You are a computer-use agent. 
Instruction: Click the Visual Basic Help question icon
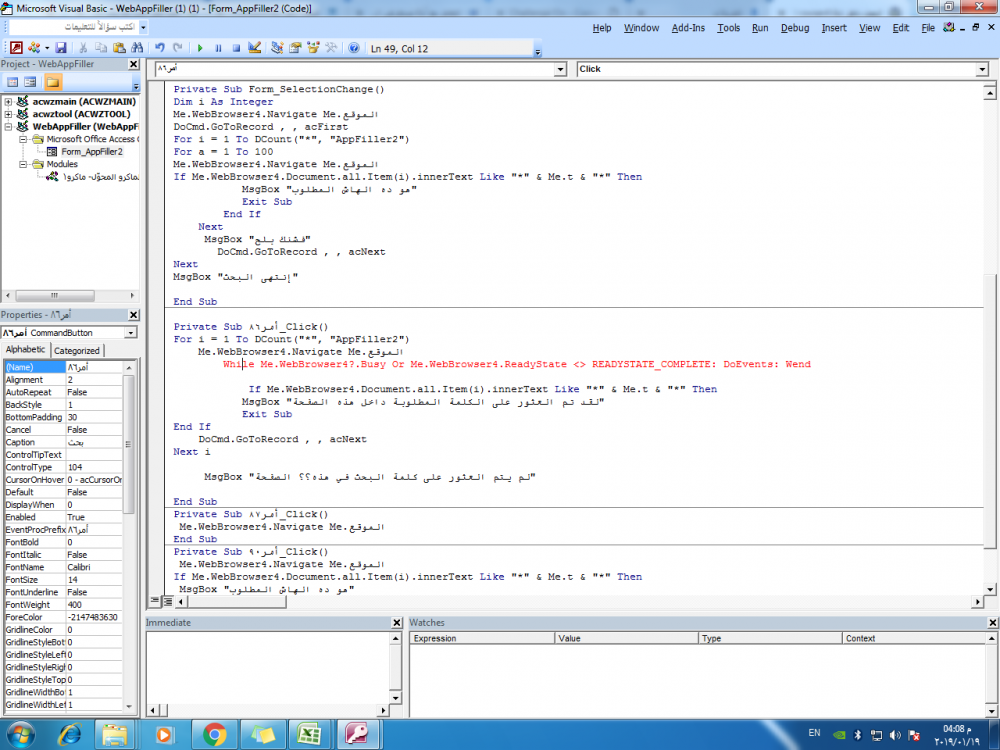pyautogui.click(x=354, y=48)
